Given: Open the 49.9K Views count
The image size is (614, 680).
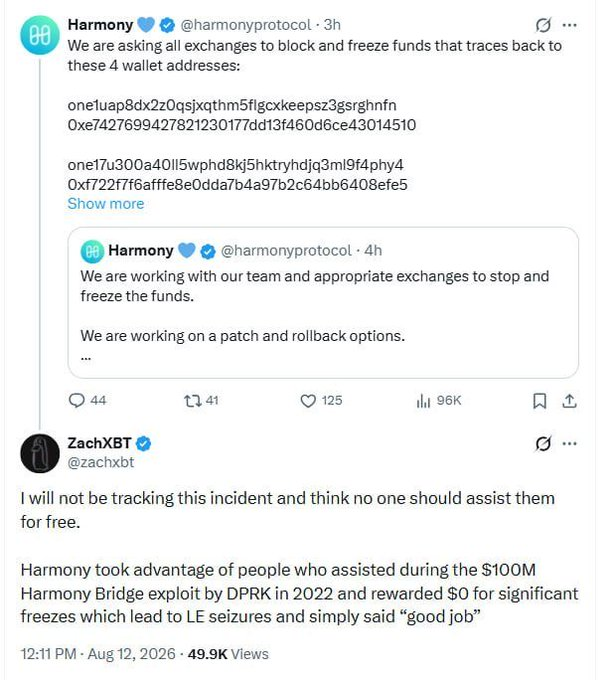Looking at the screenshot, I should 228,654.
